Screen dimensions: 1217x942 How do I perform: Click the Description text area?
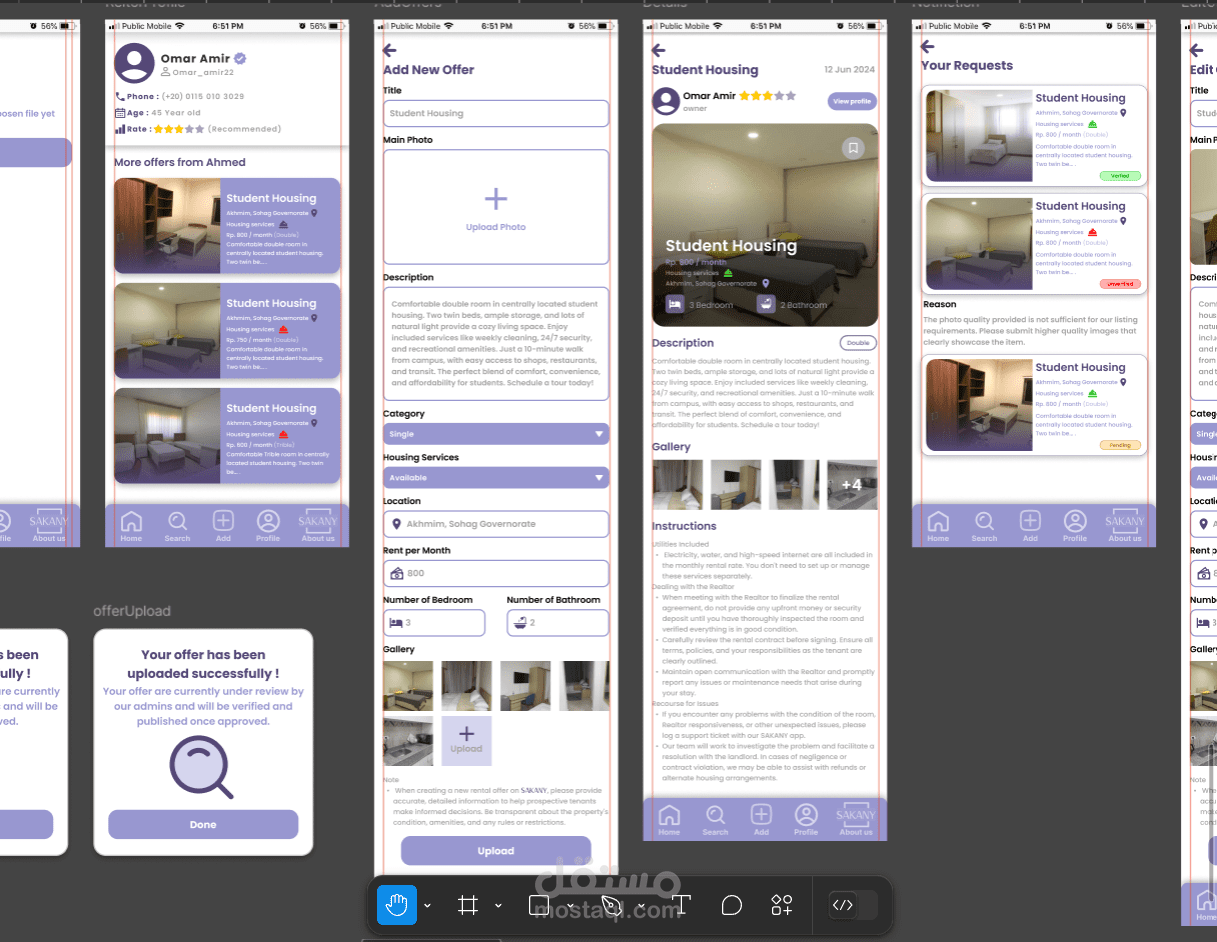click(496, 343)
